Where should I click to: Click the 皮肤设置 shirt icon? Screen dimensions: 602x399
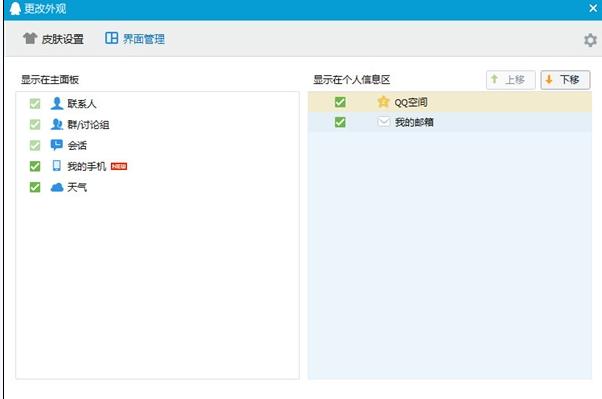coord(30,38)
